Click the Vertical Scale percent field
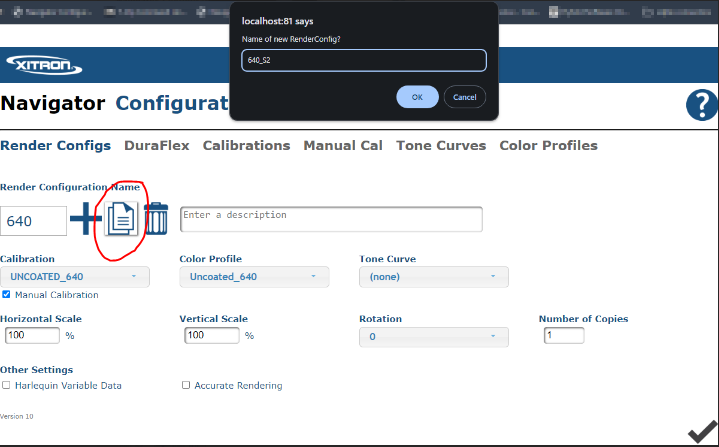 click(212, 335)
